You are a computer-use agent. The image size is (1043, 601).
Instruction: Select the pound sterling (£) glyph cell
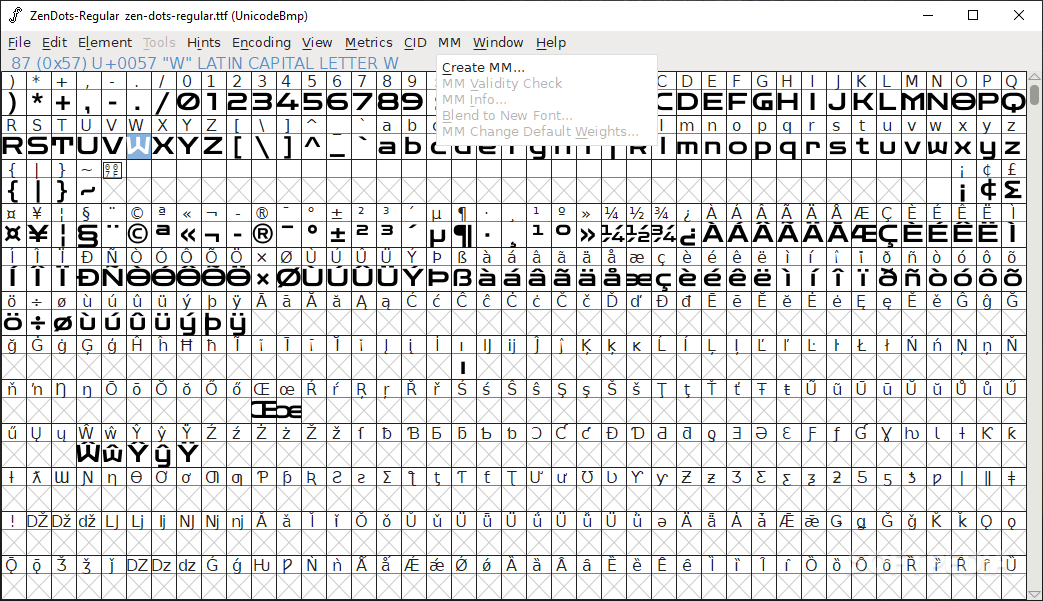tap(1012, 190)
